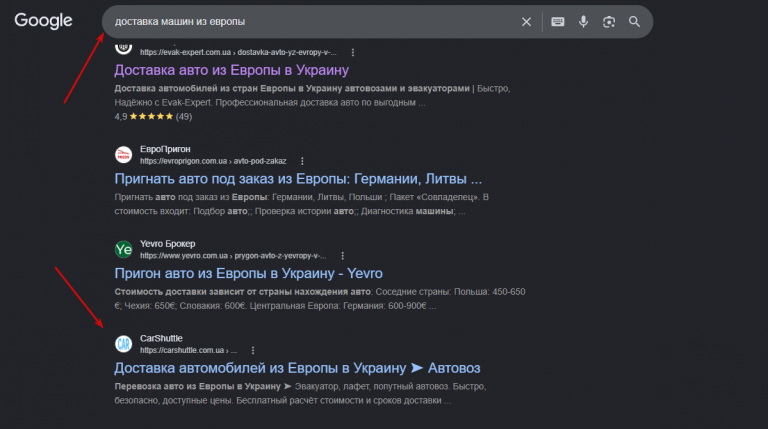Screen dimensions: 768x429
Task: Click the 4,9 star rating (49)
Action: [153, 117]
